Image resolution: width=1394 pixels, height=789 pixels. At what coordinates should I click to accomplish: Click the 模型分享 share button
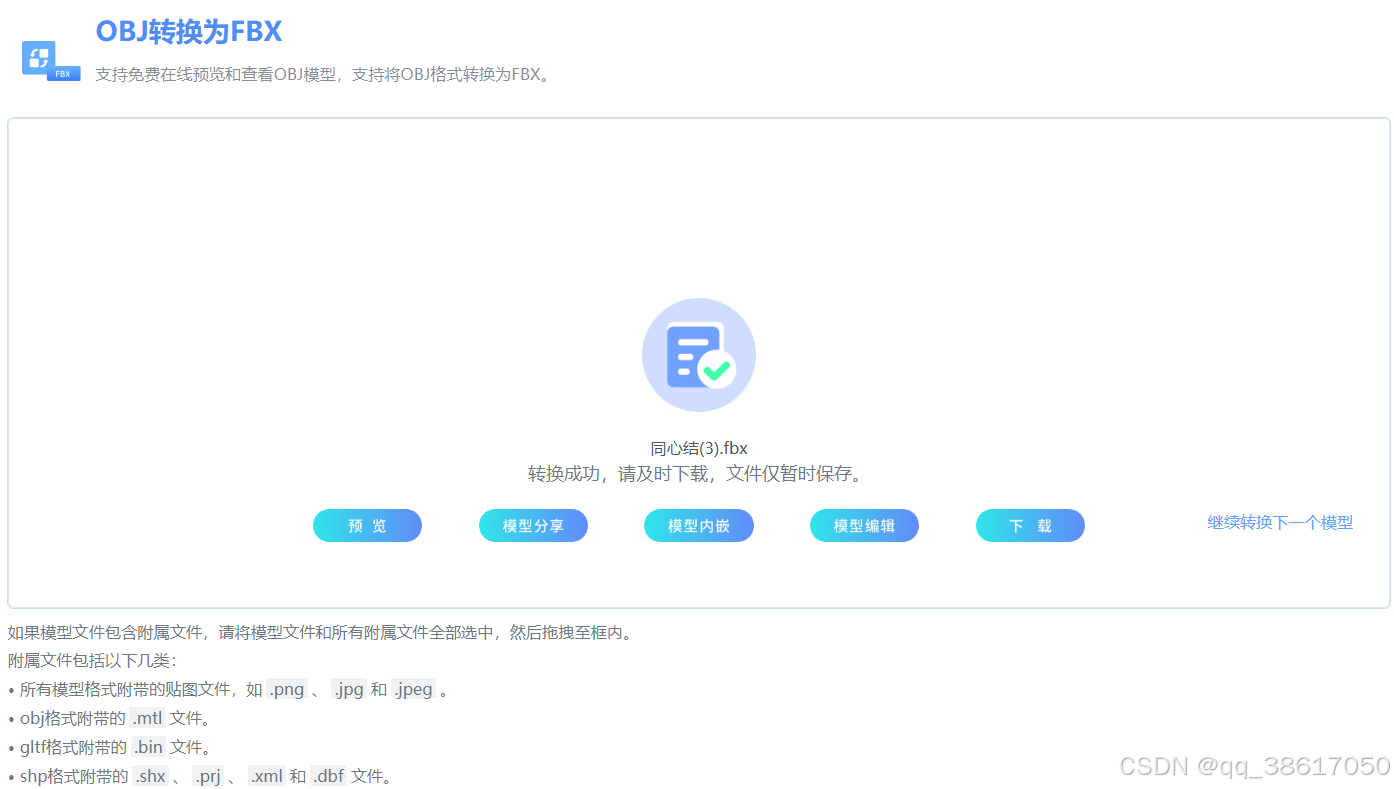pos(533,525)
